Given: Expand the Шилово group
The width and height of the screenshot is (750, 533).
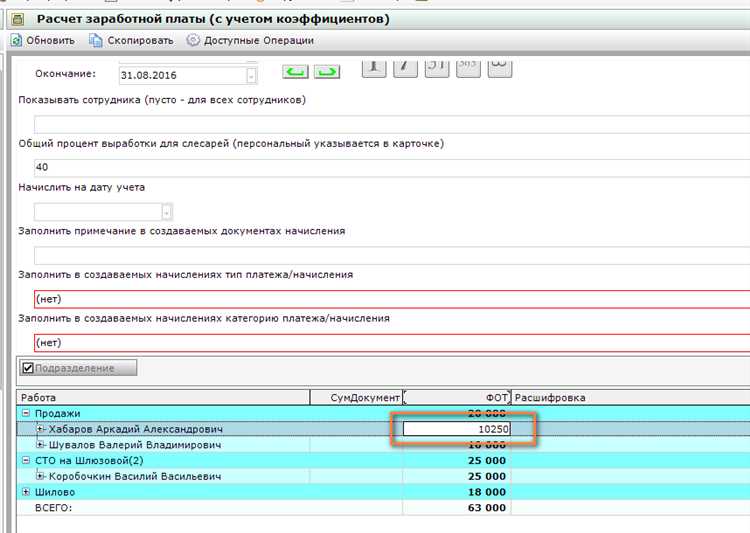Looking at the screenshot, I should (x=25, y=492).
